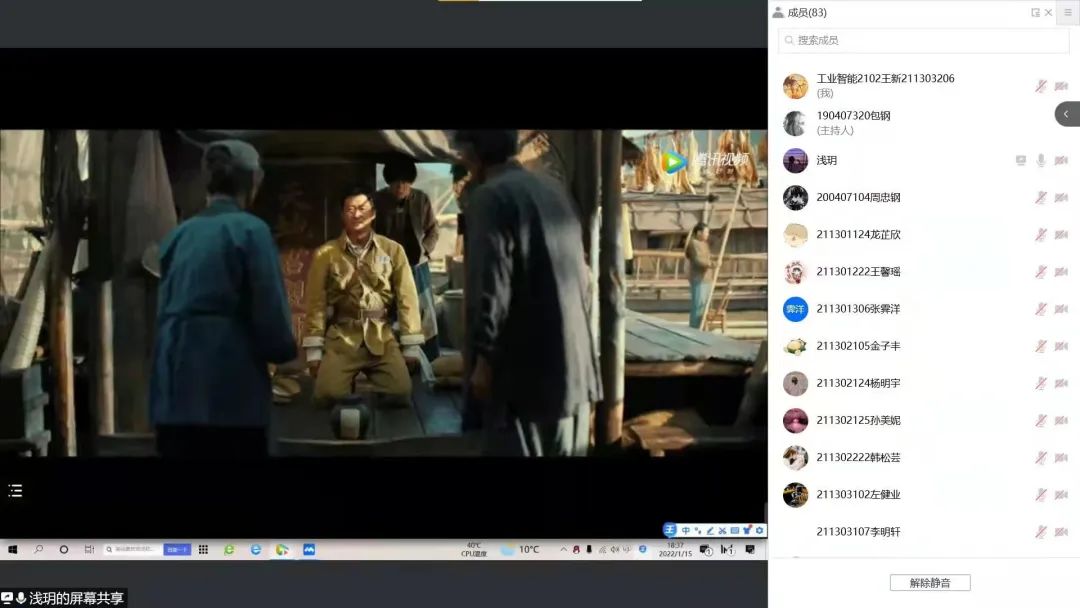Open Cortana circle on the shared taskbar
1080x608 pixels.
click(x=64, y=549)
